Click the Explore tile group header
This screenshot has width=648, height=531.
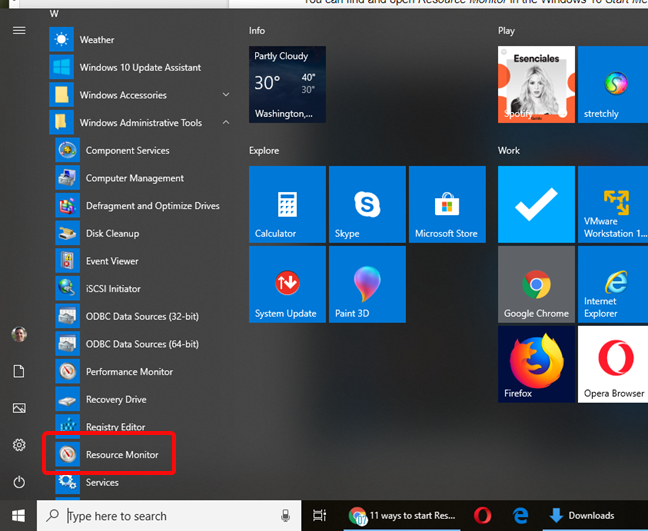(264, 150)
